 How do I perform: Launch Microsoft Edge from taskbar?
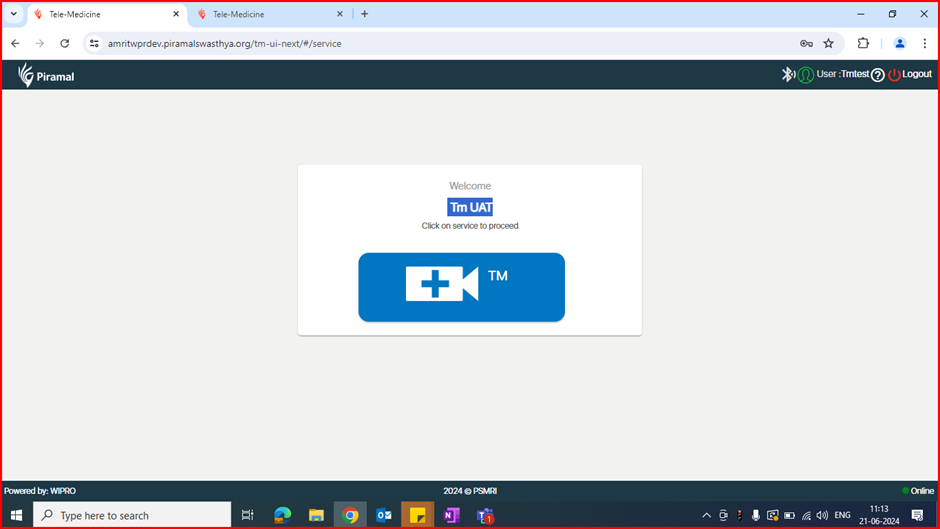point(282,515)
